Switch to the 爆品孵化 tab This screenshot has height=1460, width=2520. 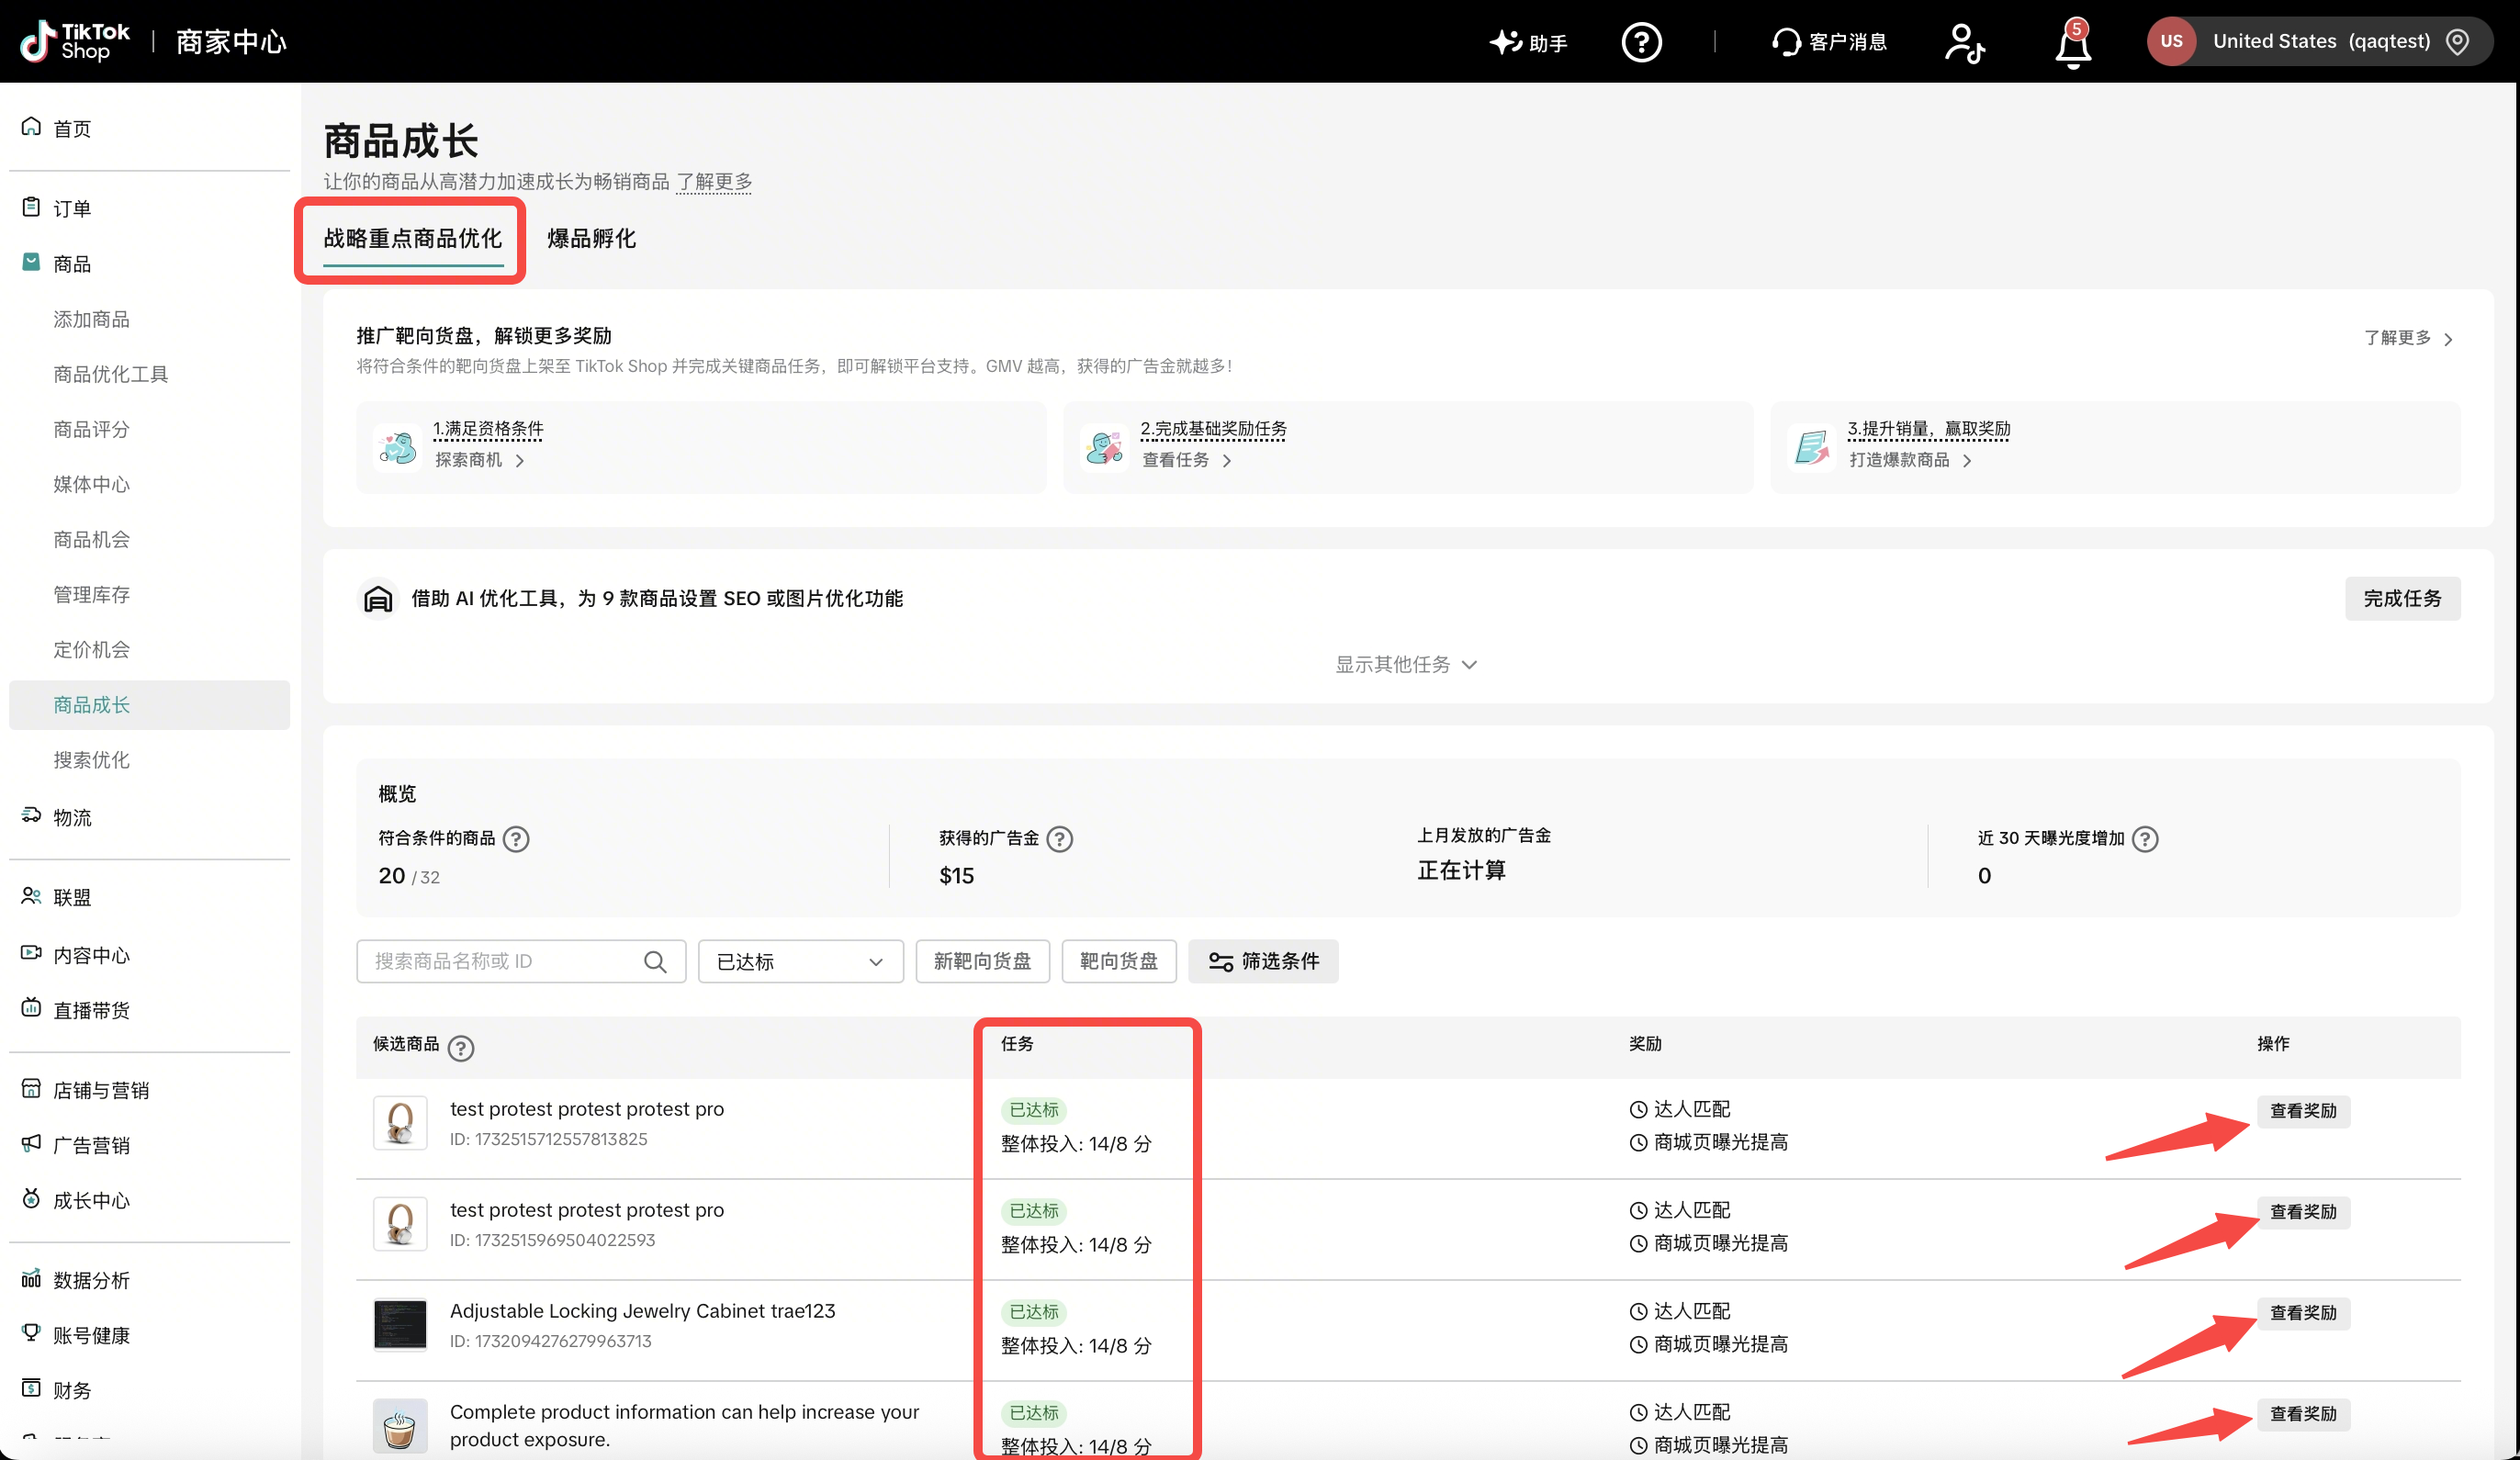(591, 238)
